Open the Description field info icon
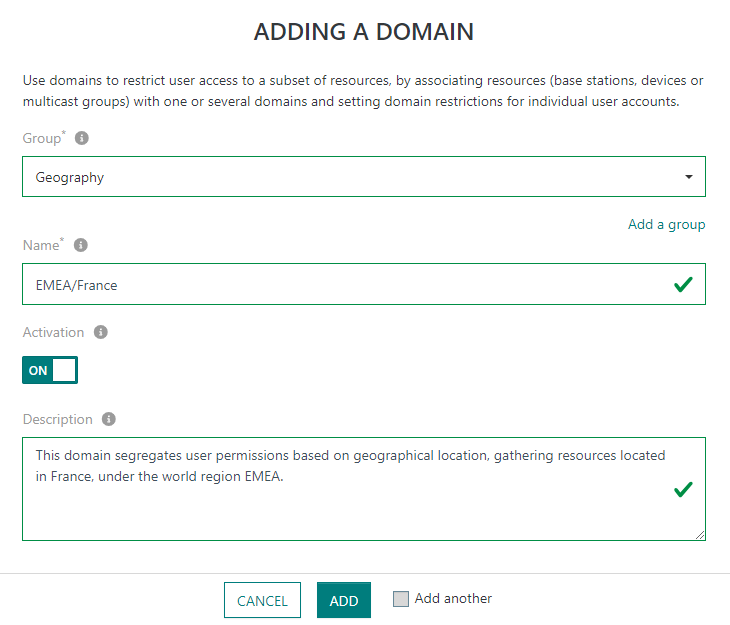730x625 pixels. pos(109,420)
